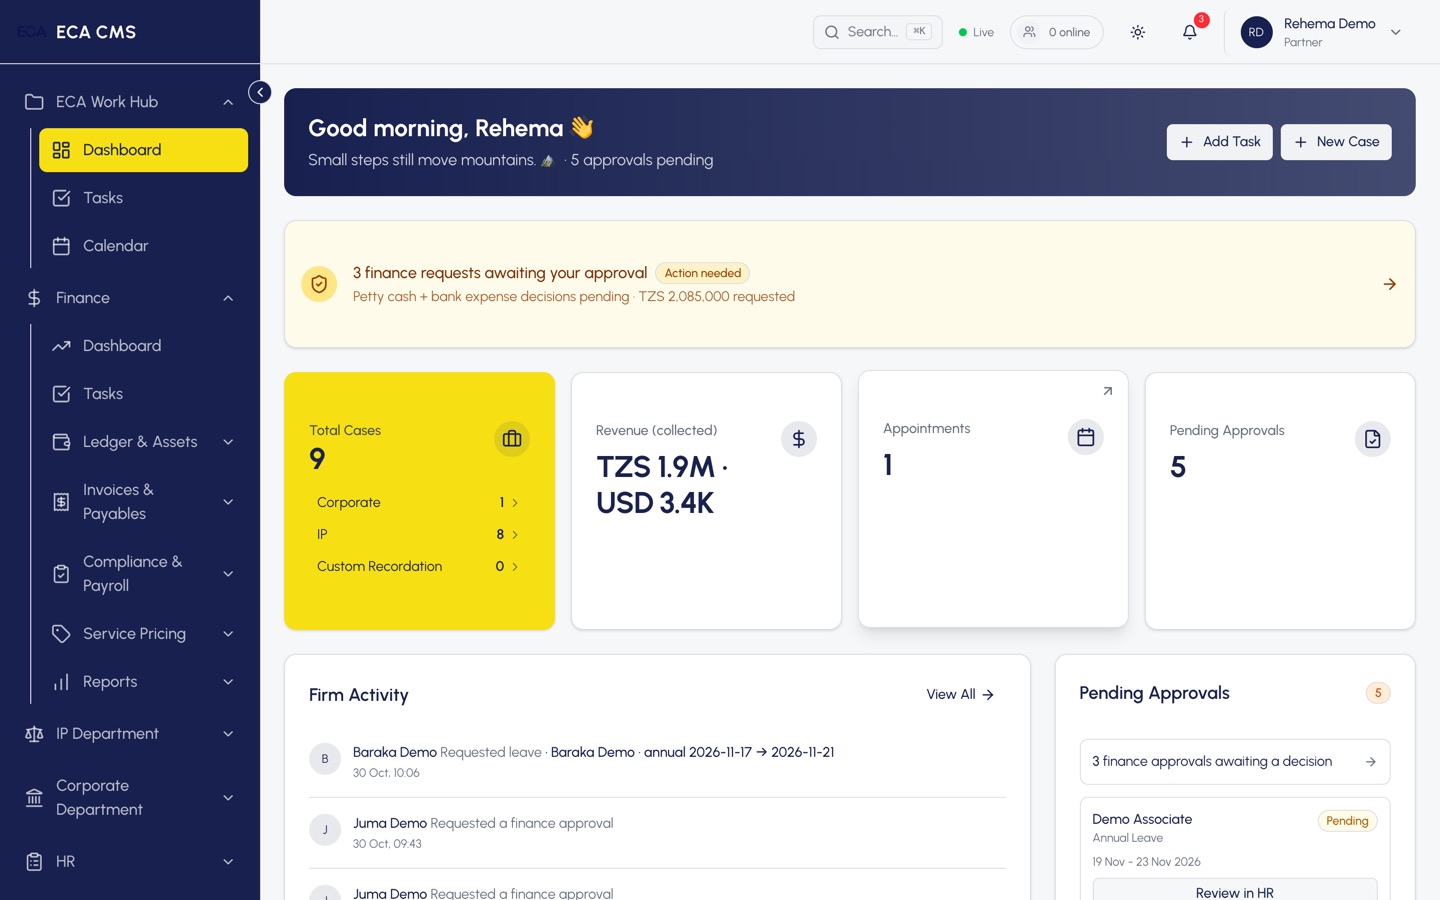The height and width of the screenshot is (900, 1440).
Task: Click the New Case button
Action: click(1336, 142)
